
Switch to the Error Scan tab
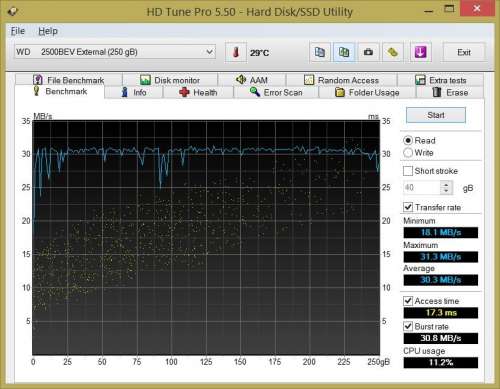pos(276,92)
